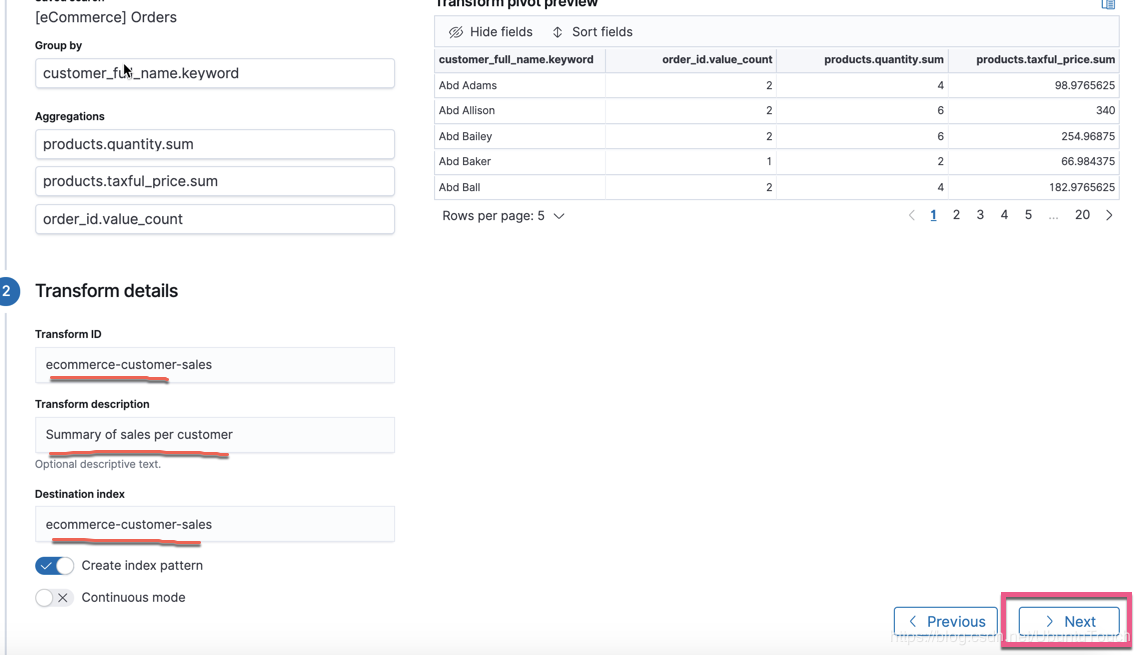Select the Abd Allison table cell
The height and width of the screenshot is (655, 1140).
click(x=520, y=110)
